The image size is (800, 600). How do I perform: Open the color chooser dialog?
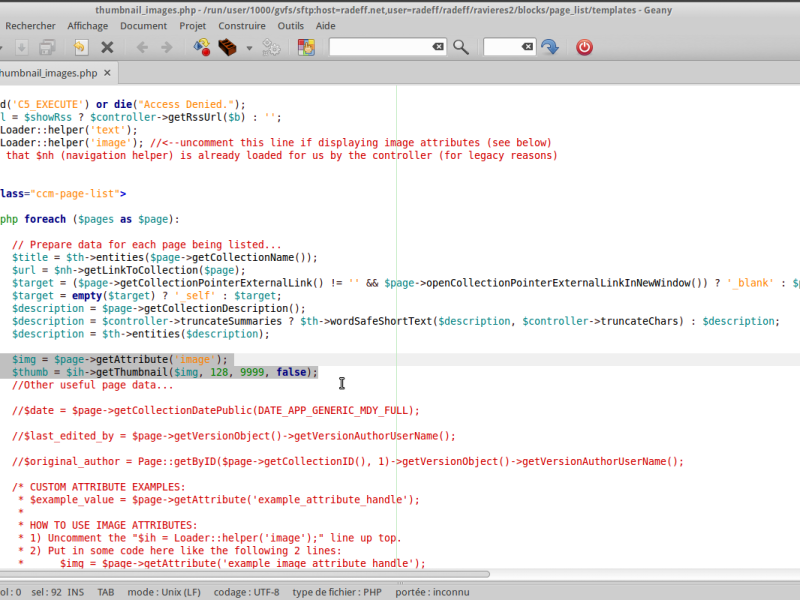(x=306, y=47)
